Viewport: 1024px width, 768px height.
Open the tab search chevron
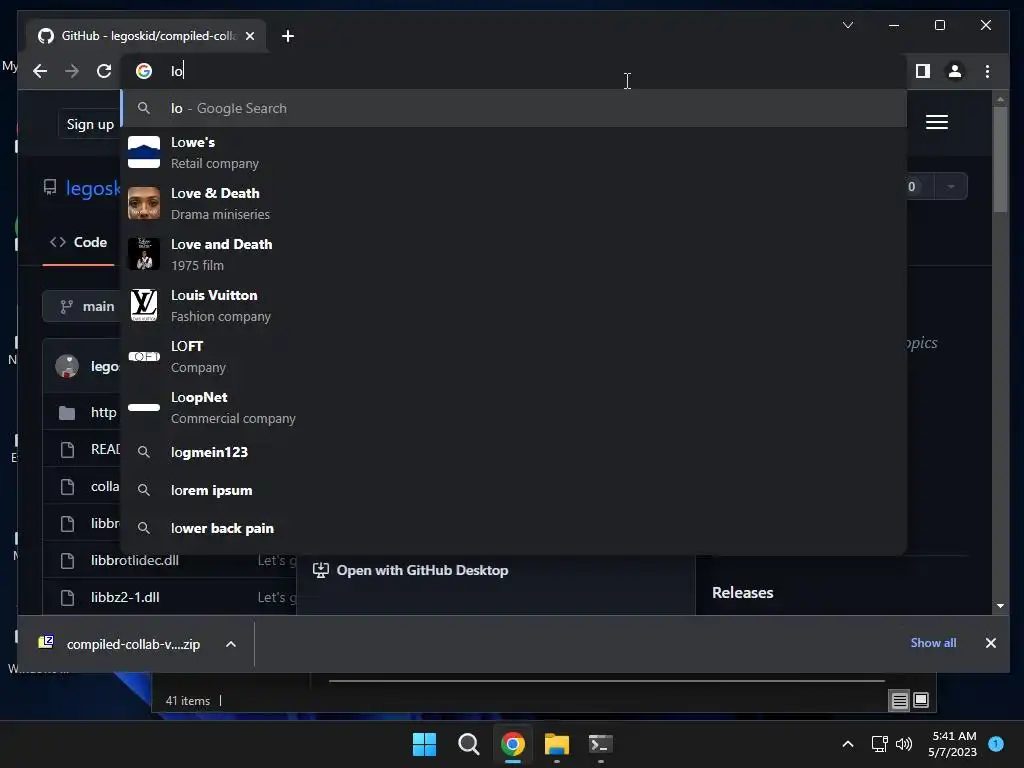click(848, 25)
